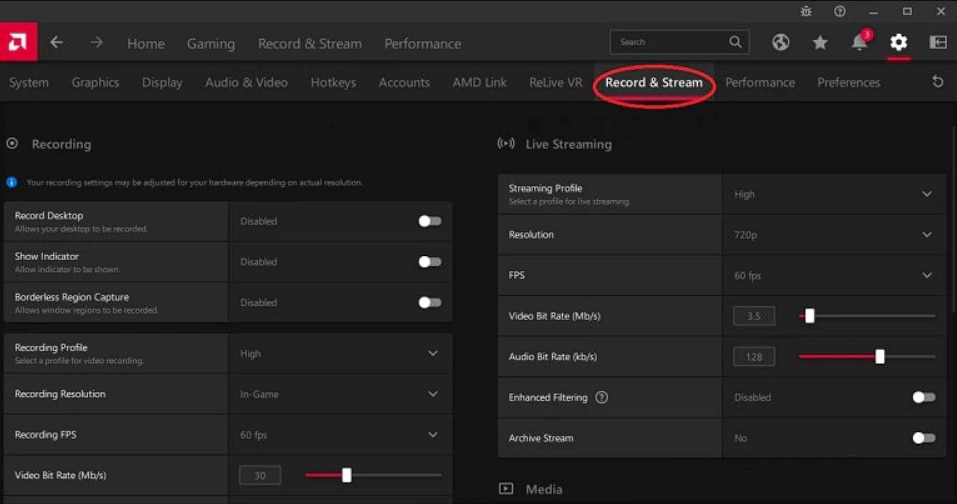Go forward with the right arrow
The height and width of the screenshot is (504, 957).
(x=96, y=43)
